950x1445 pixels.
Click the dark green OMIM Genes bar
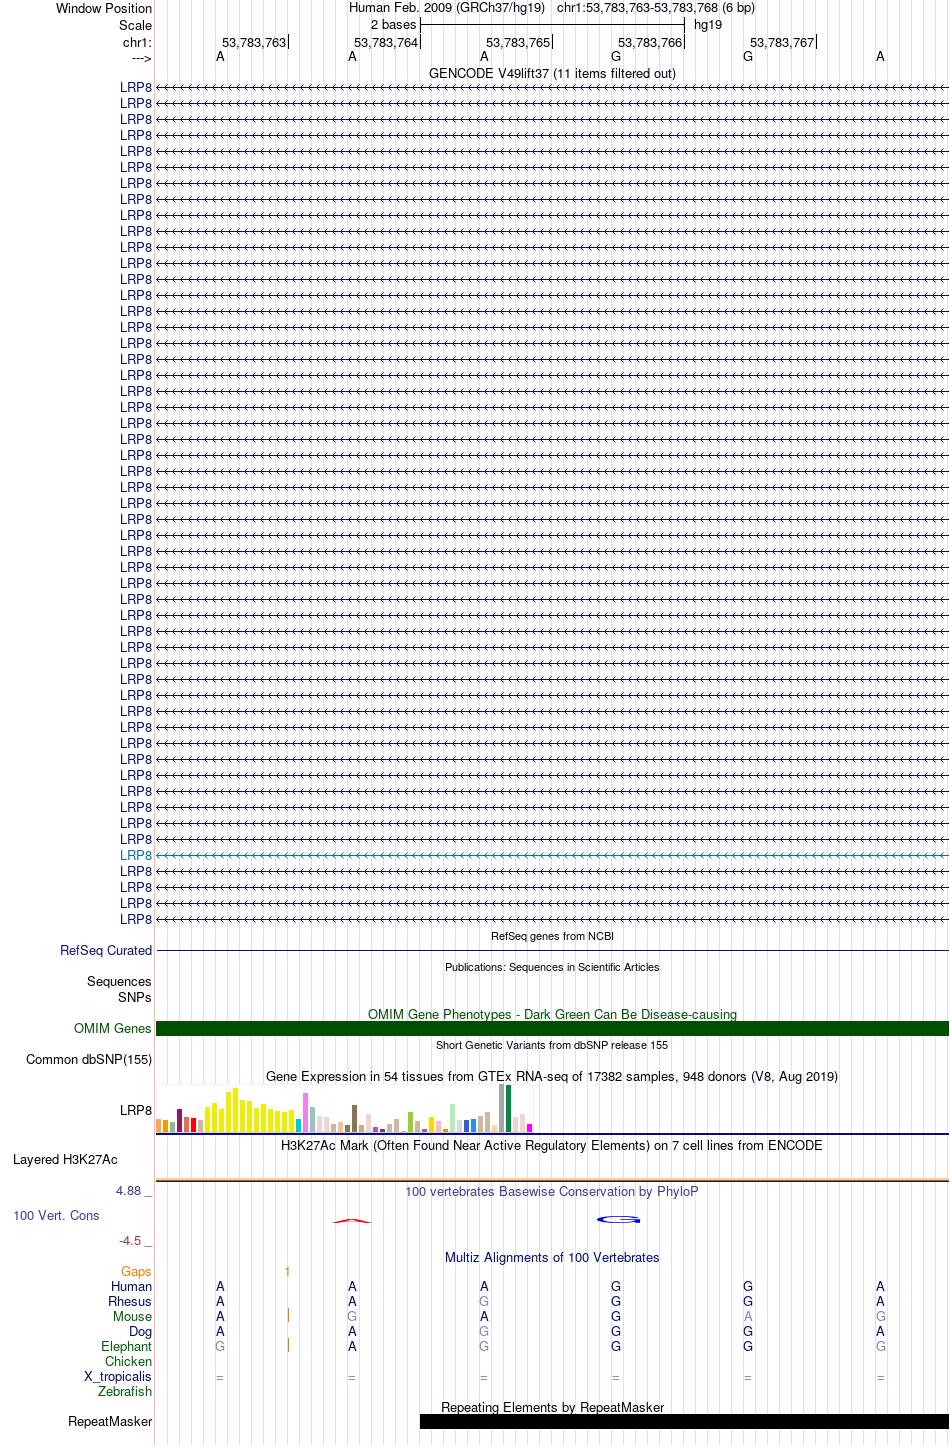pyautogui.click(x=552, y=1028)
